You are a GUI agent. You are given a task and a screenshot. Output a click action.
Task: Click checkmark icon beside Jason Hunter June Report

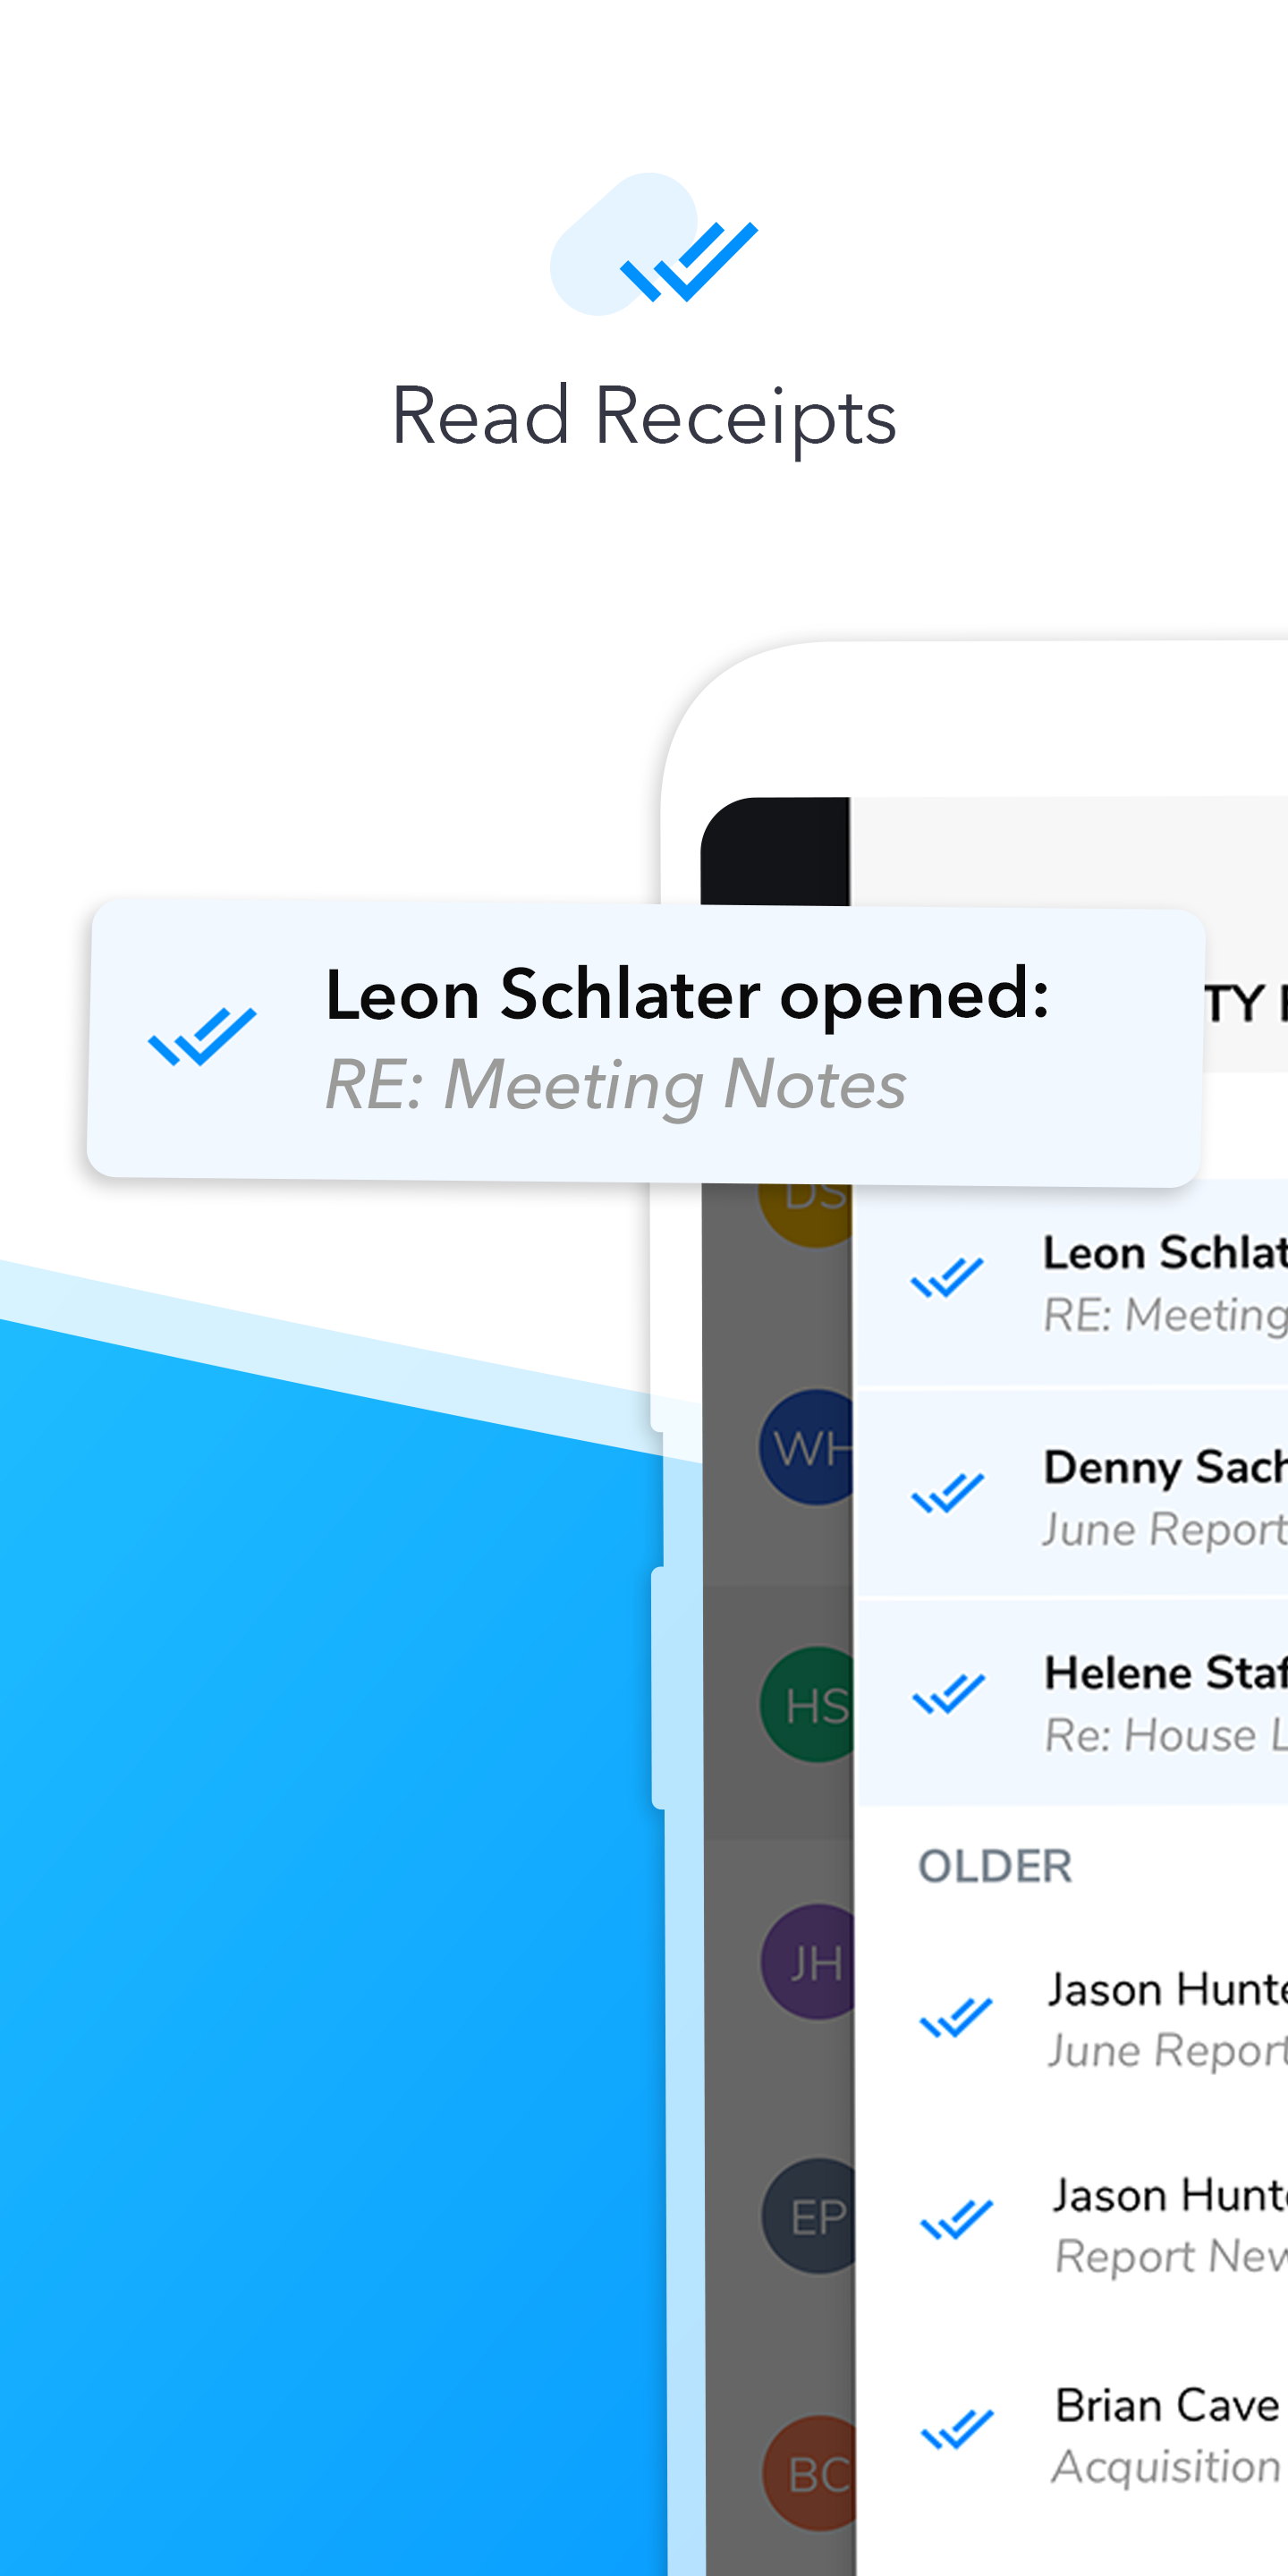point(956,2018)
